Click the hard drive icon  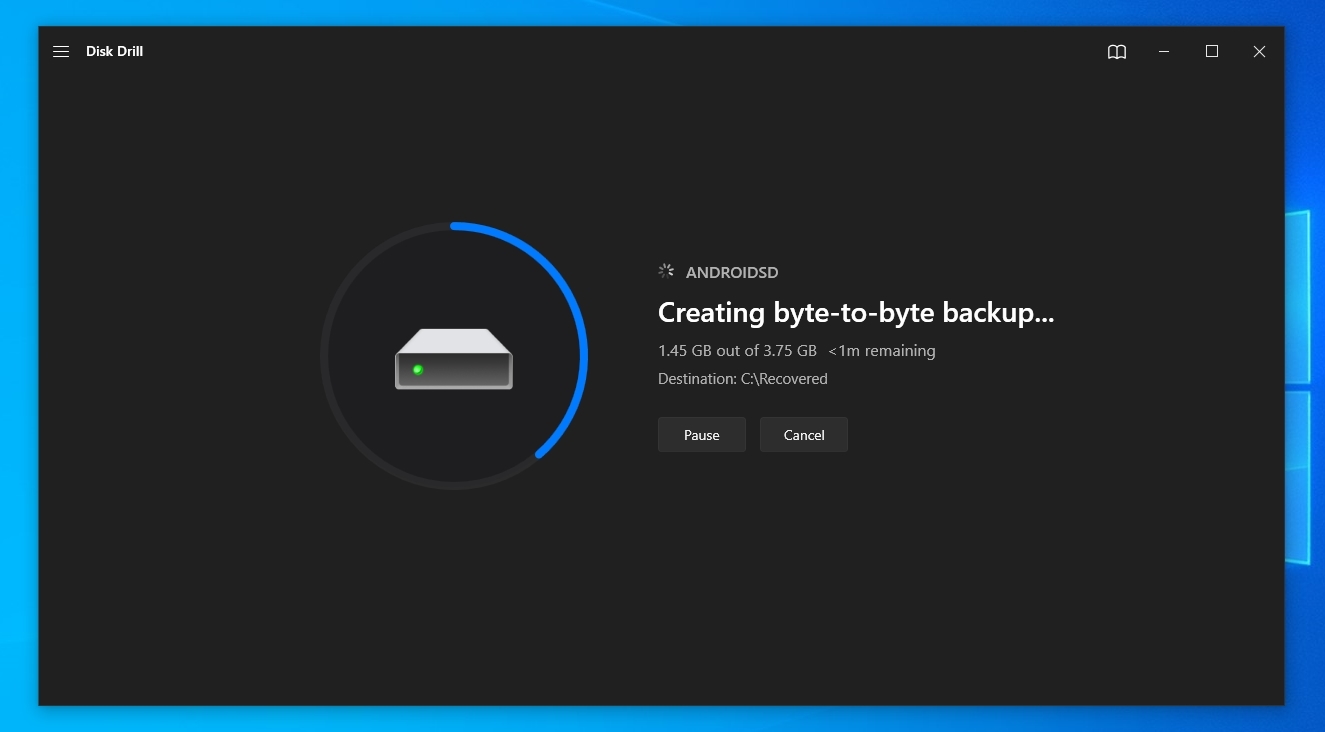(454, 359)
